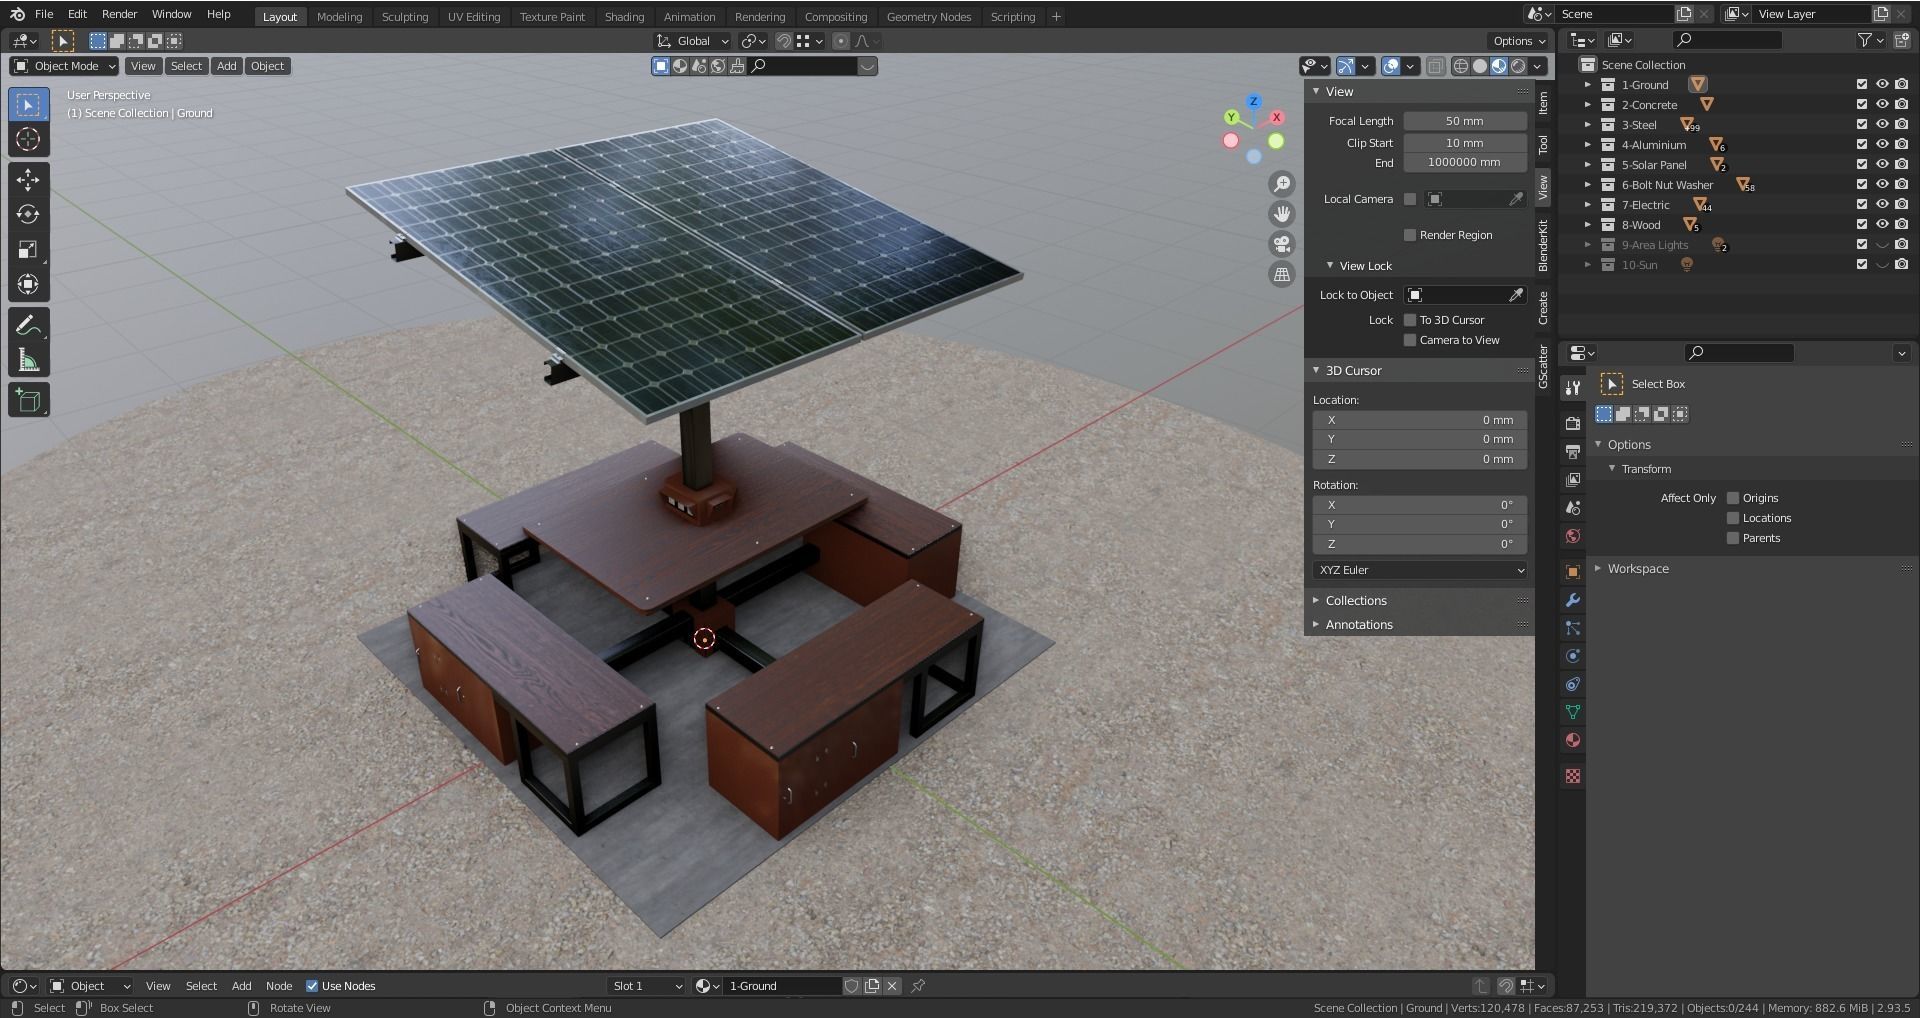Click the Lock to Object eyedropper

tap(1516, 295)
